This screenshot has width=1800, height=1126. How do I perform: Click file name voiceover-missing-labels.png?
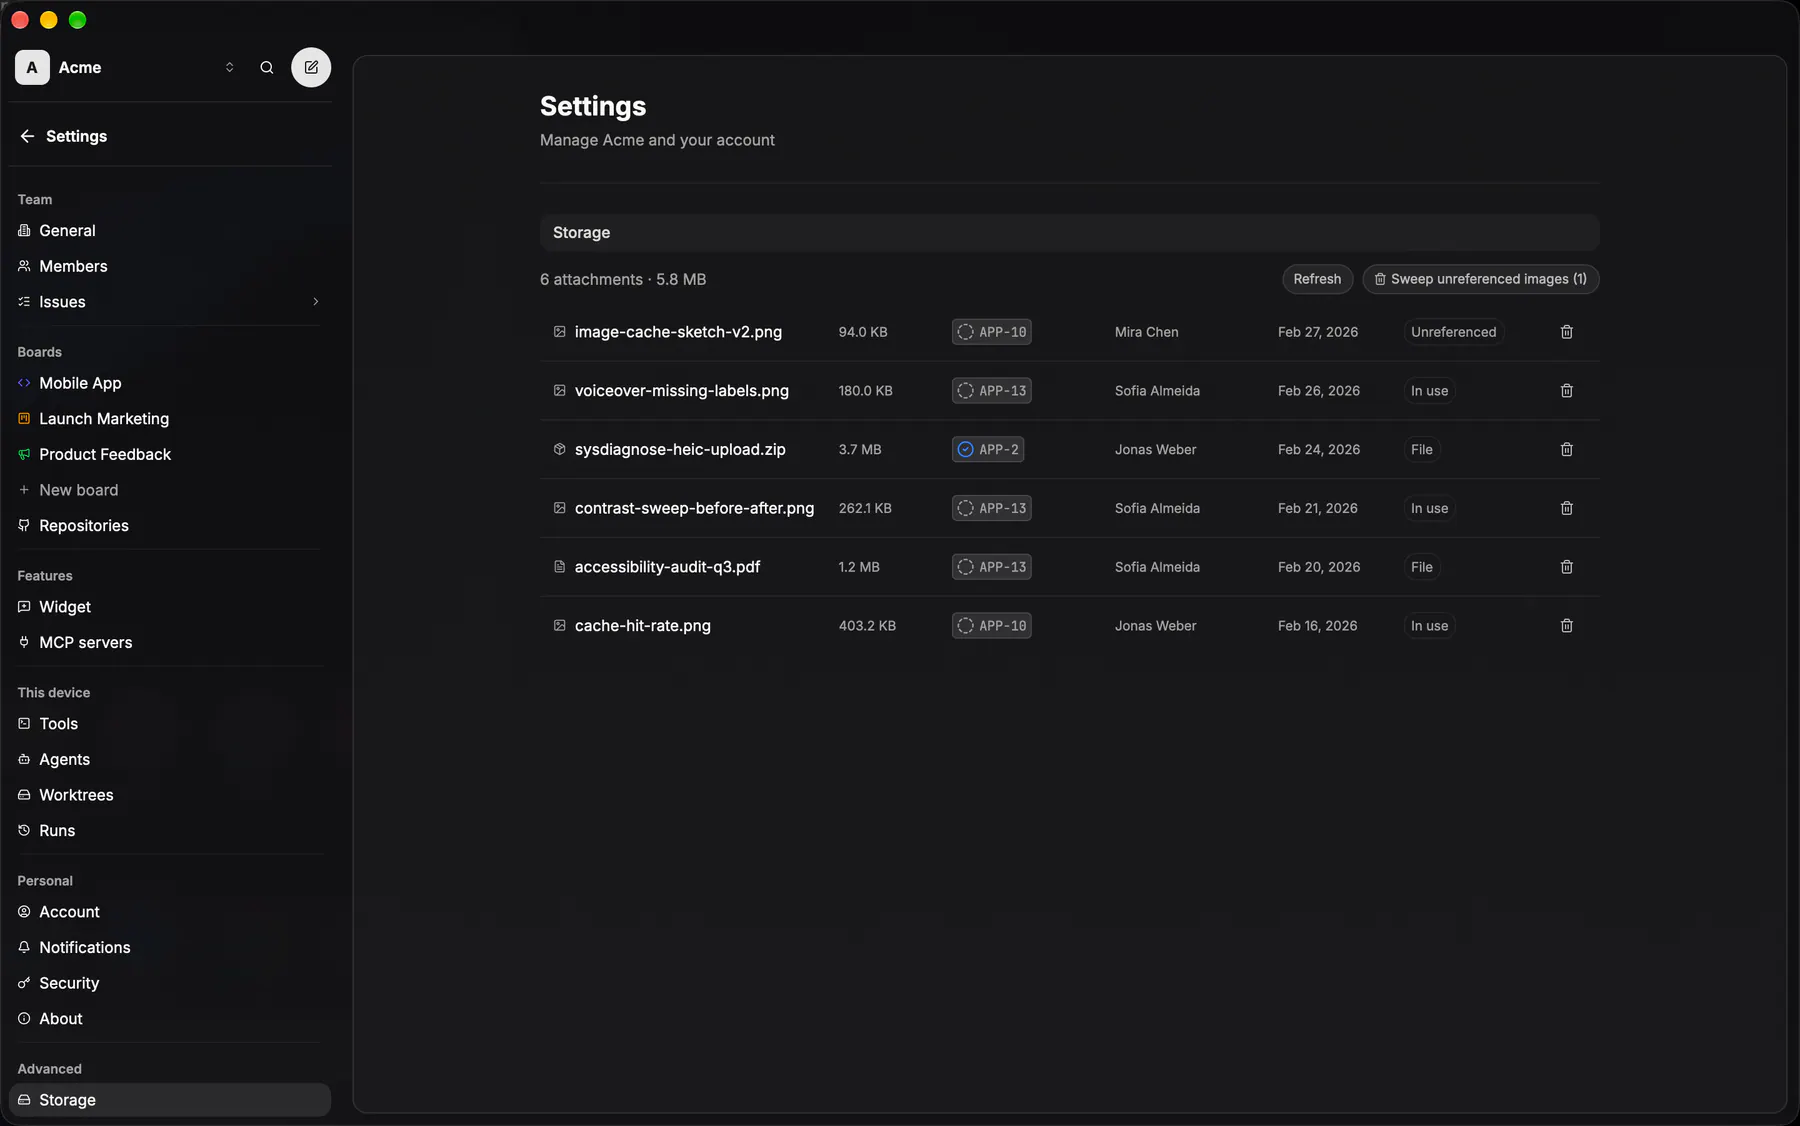click(682, 391)
